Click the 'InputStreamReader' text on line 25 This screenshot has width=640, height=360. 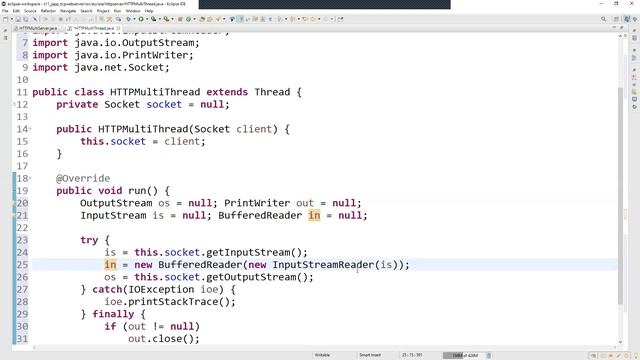pyautogui.click(x=323, y=264)
